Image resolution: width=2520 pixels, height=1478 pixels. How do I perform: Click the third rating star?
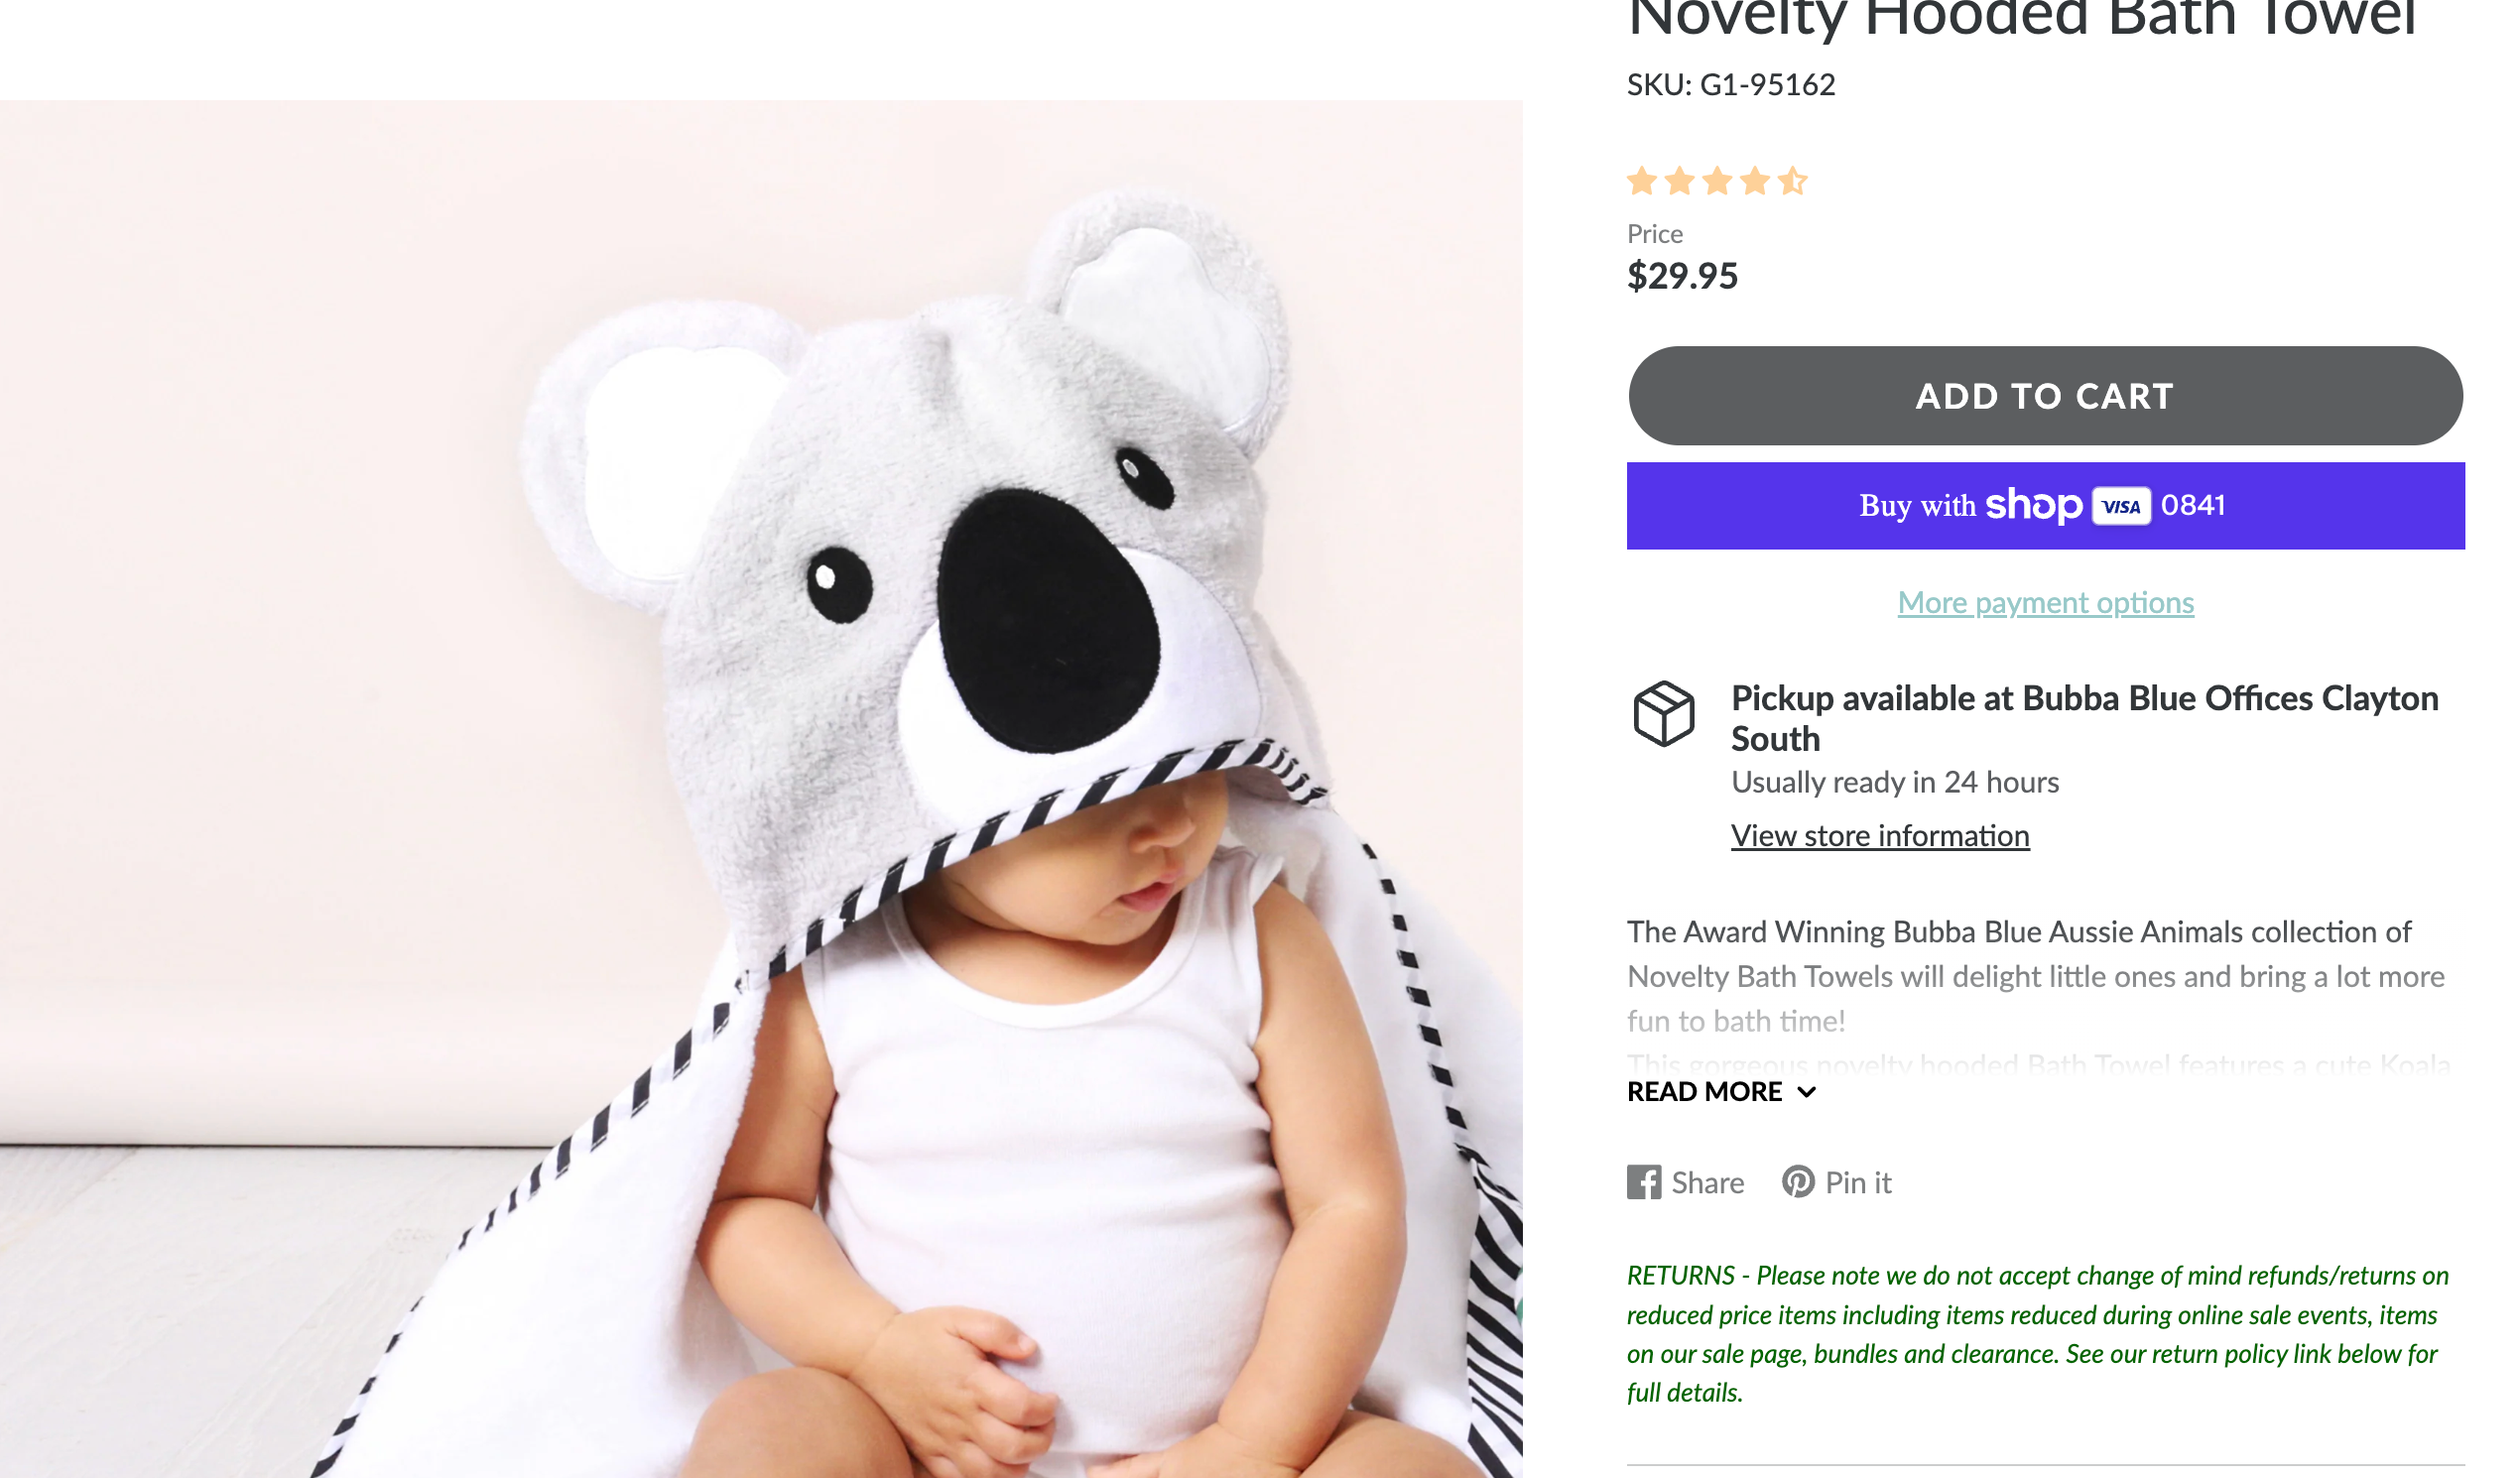(x=1717, y=182)
